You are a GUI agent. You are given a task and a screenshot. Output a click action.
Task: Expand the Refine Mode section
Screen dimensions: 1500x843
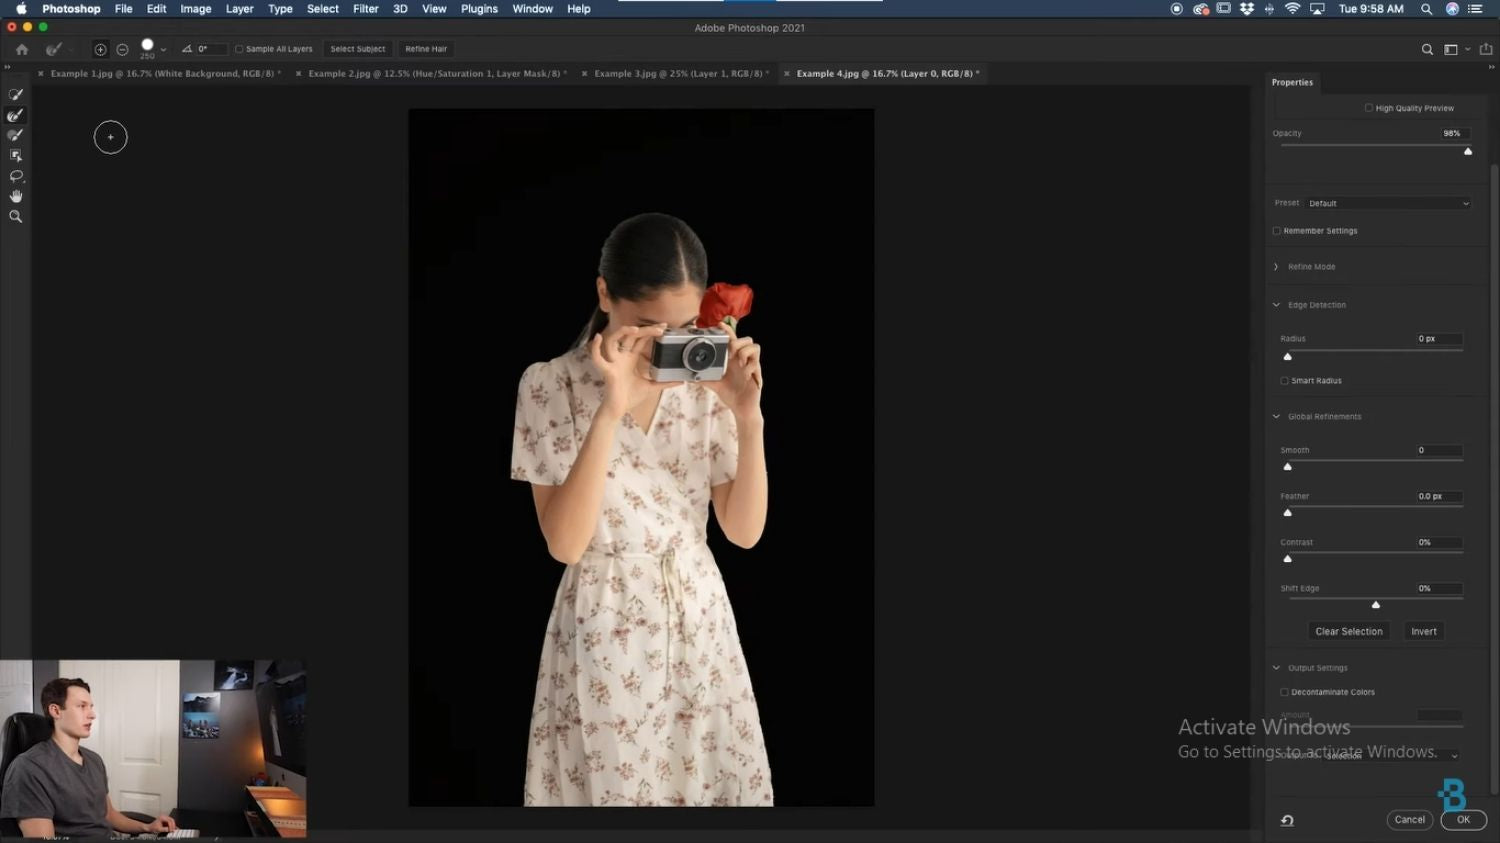pos(1276,266)
